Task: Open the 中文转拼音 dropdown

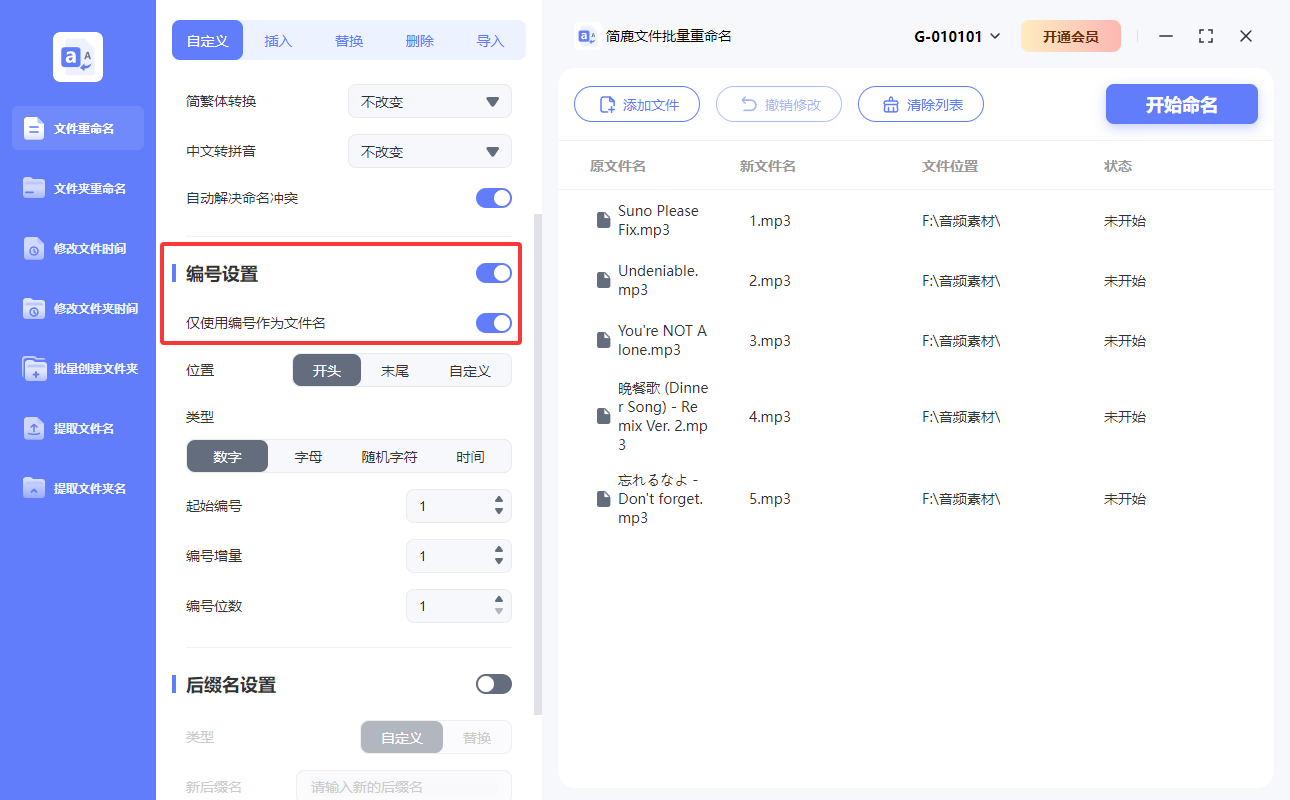Action: click(429, 151)
